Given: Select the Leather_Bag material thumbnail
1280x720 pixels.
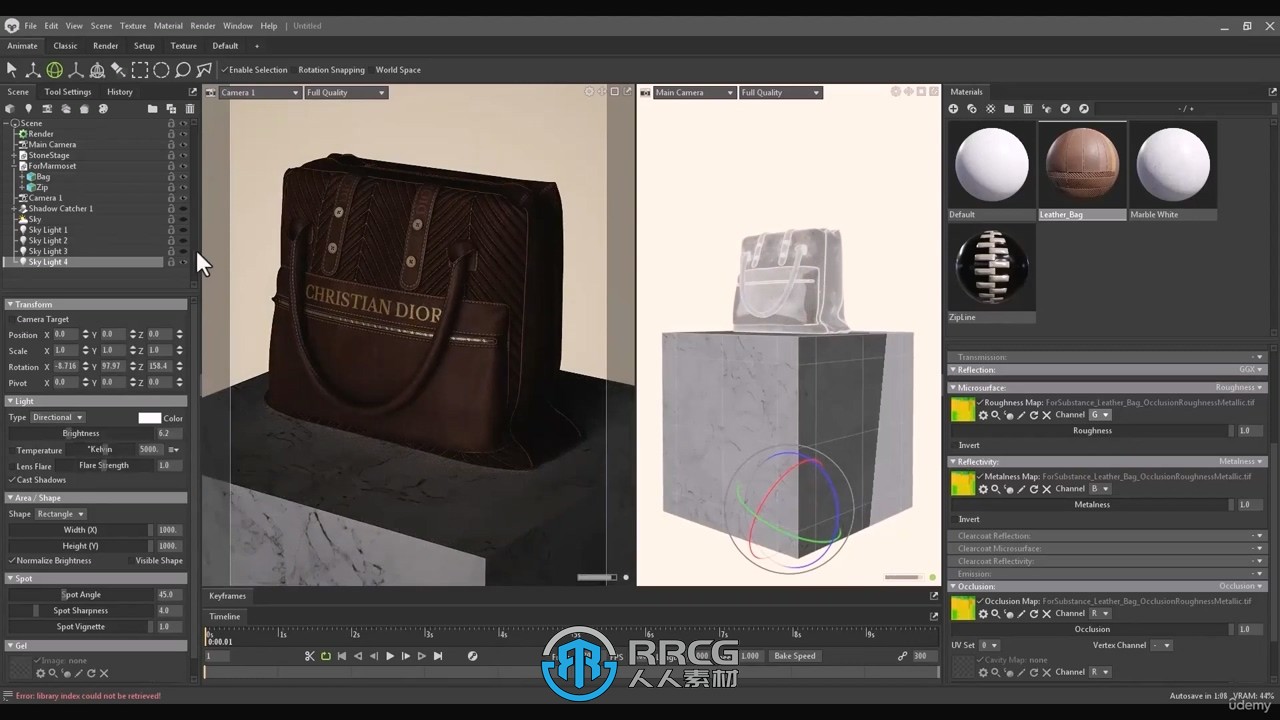Looking at the screenshot, I should click(x=1082, y=170).
